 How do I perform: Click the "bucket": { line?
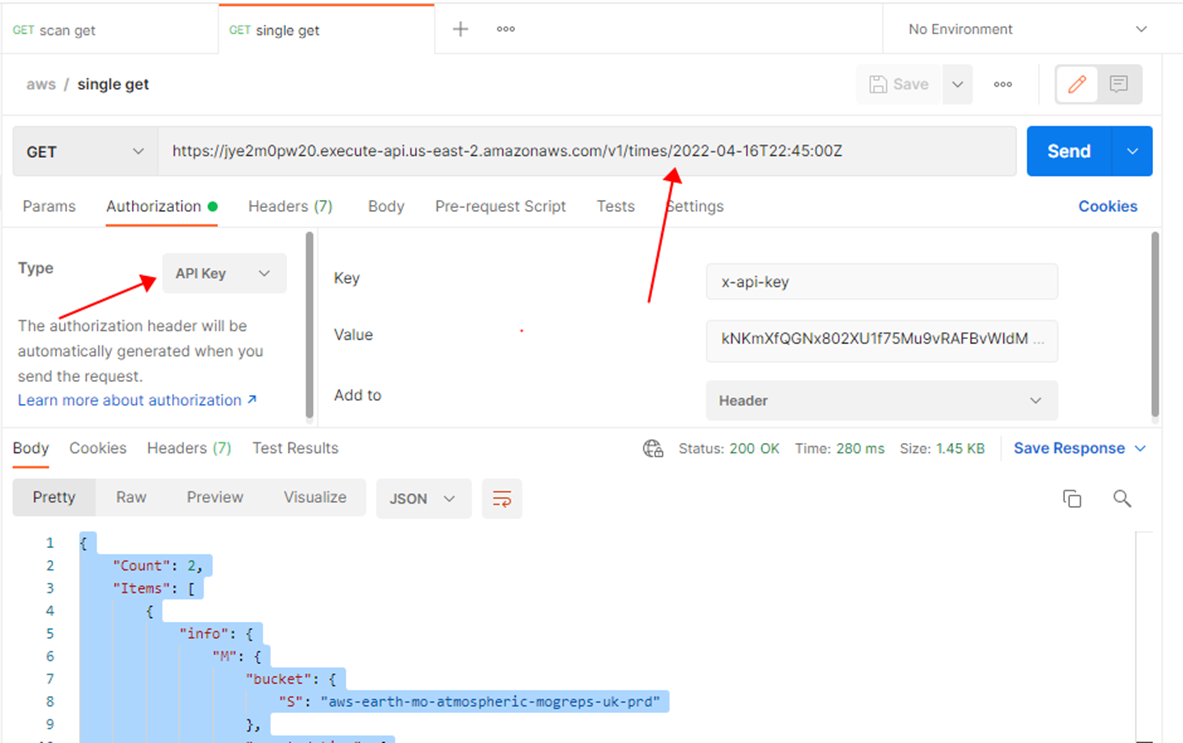click(x=290, y=679)
